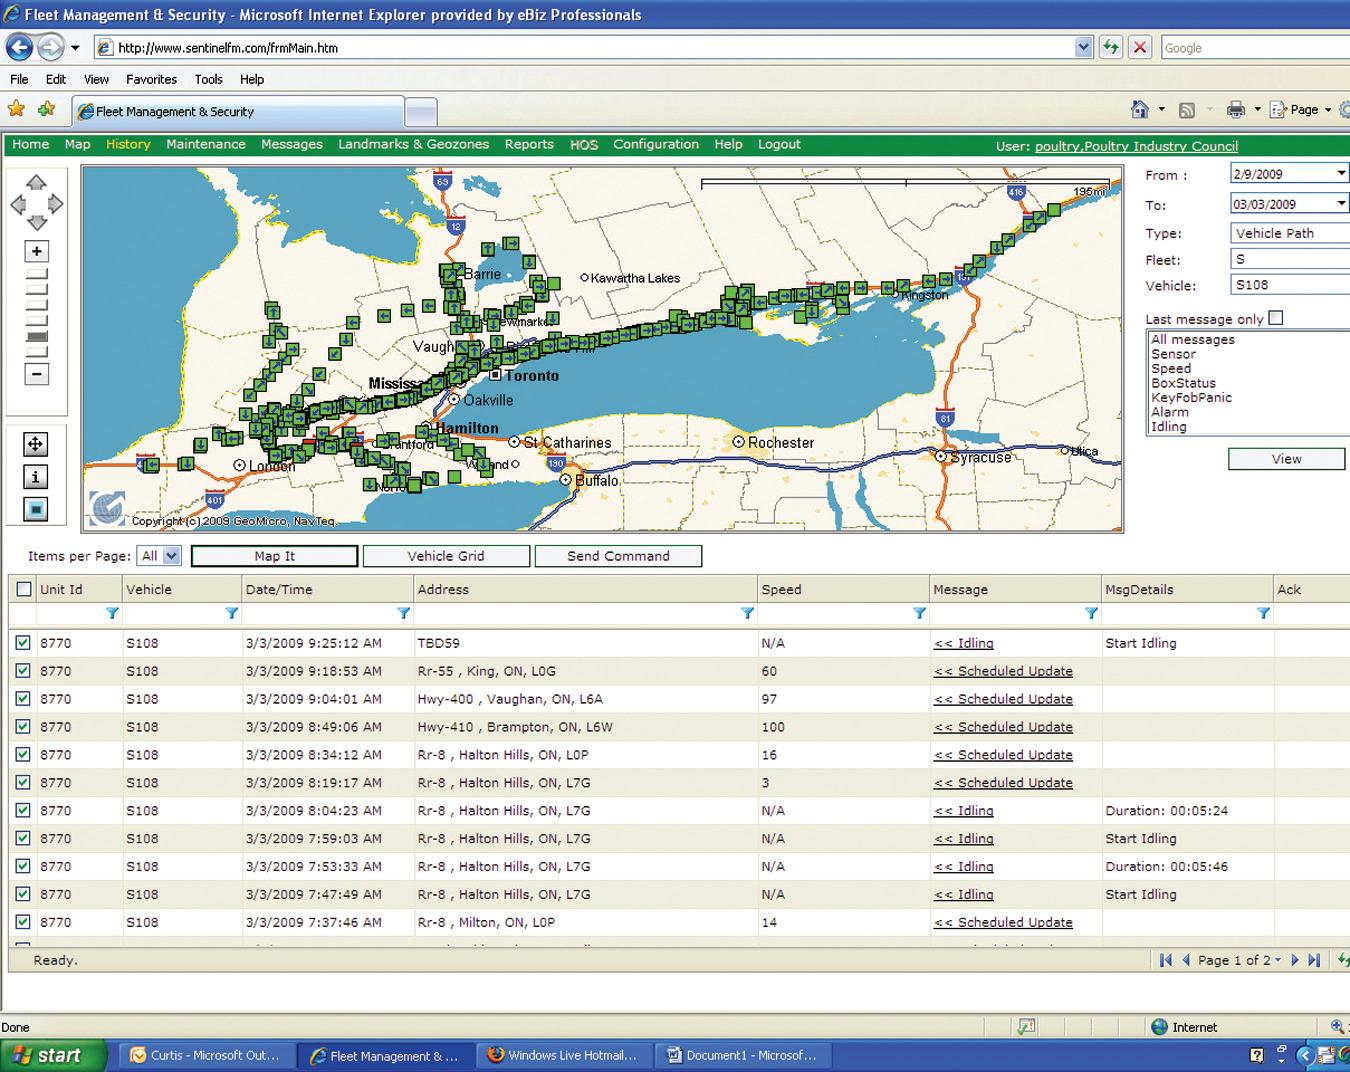Filter the Speed column
Image resolution: width=1350 pixels, height=1072 pixels.
(919, 613)
